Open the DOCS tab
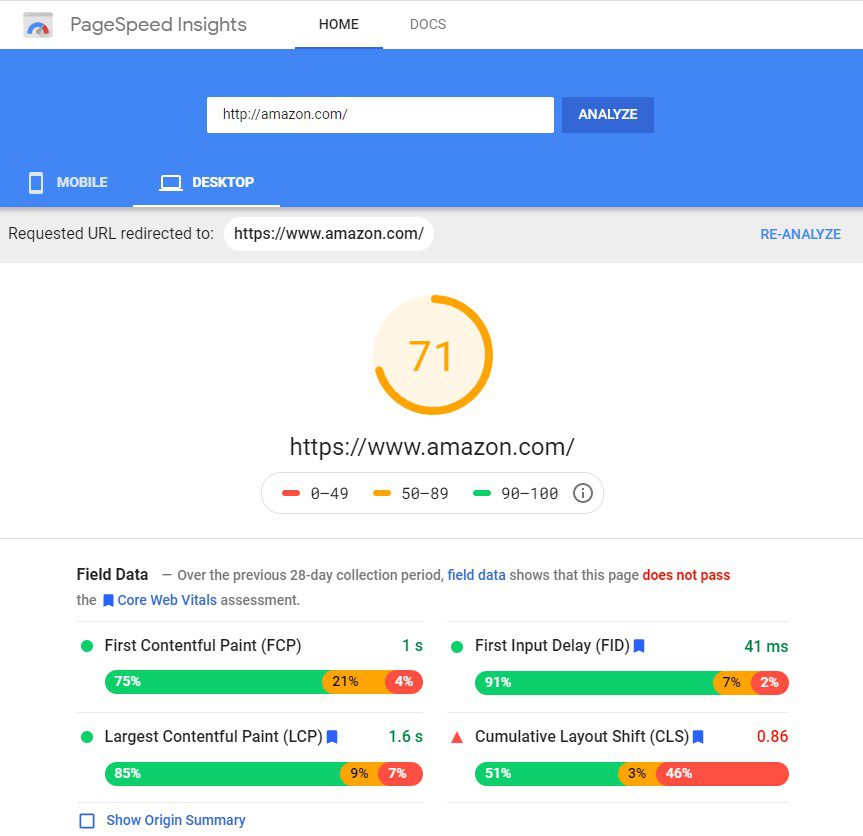The width and height of the screenshot is (863, 836). tap(428, 24)
